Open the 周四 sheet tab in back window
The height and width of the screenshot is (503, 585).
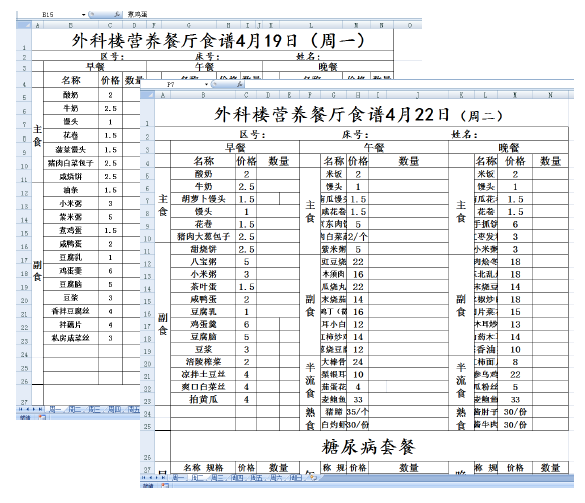114,409
